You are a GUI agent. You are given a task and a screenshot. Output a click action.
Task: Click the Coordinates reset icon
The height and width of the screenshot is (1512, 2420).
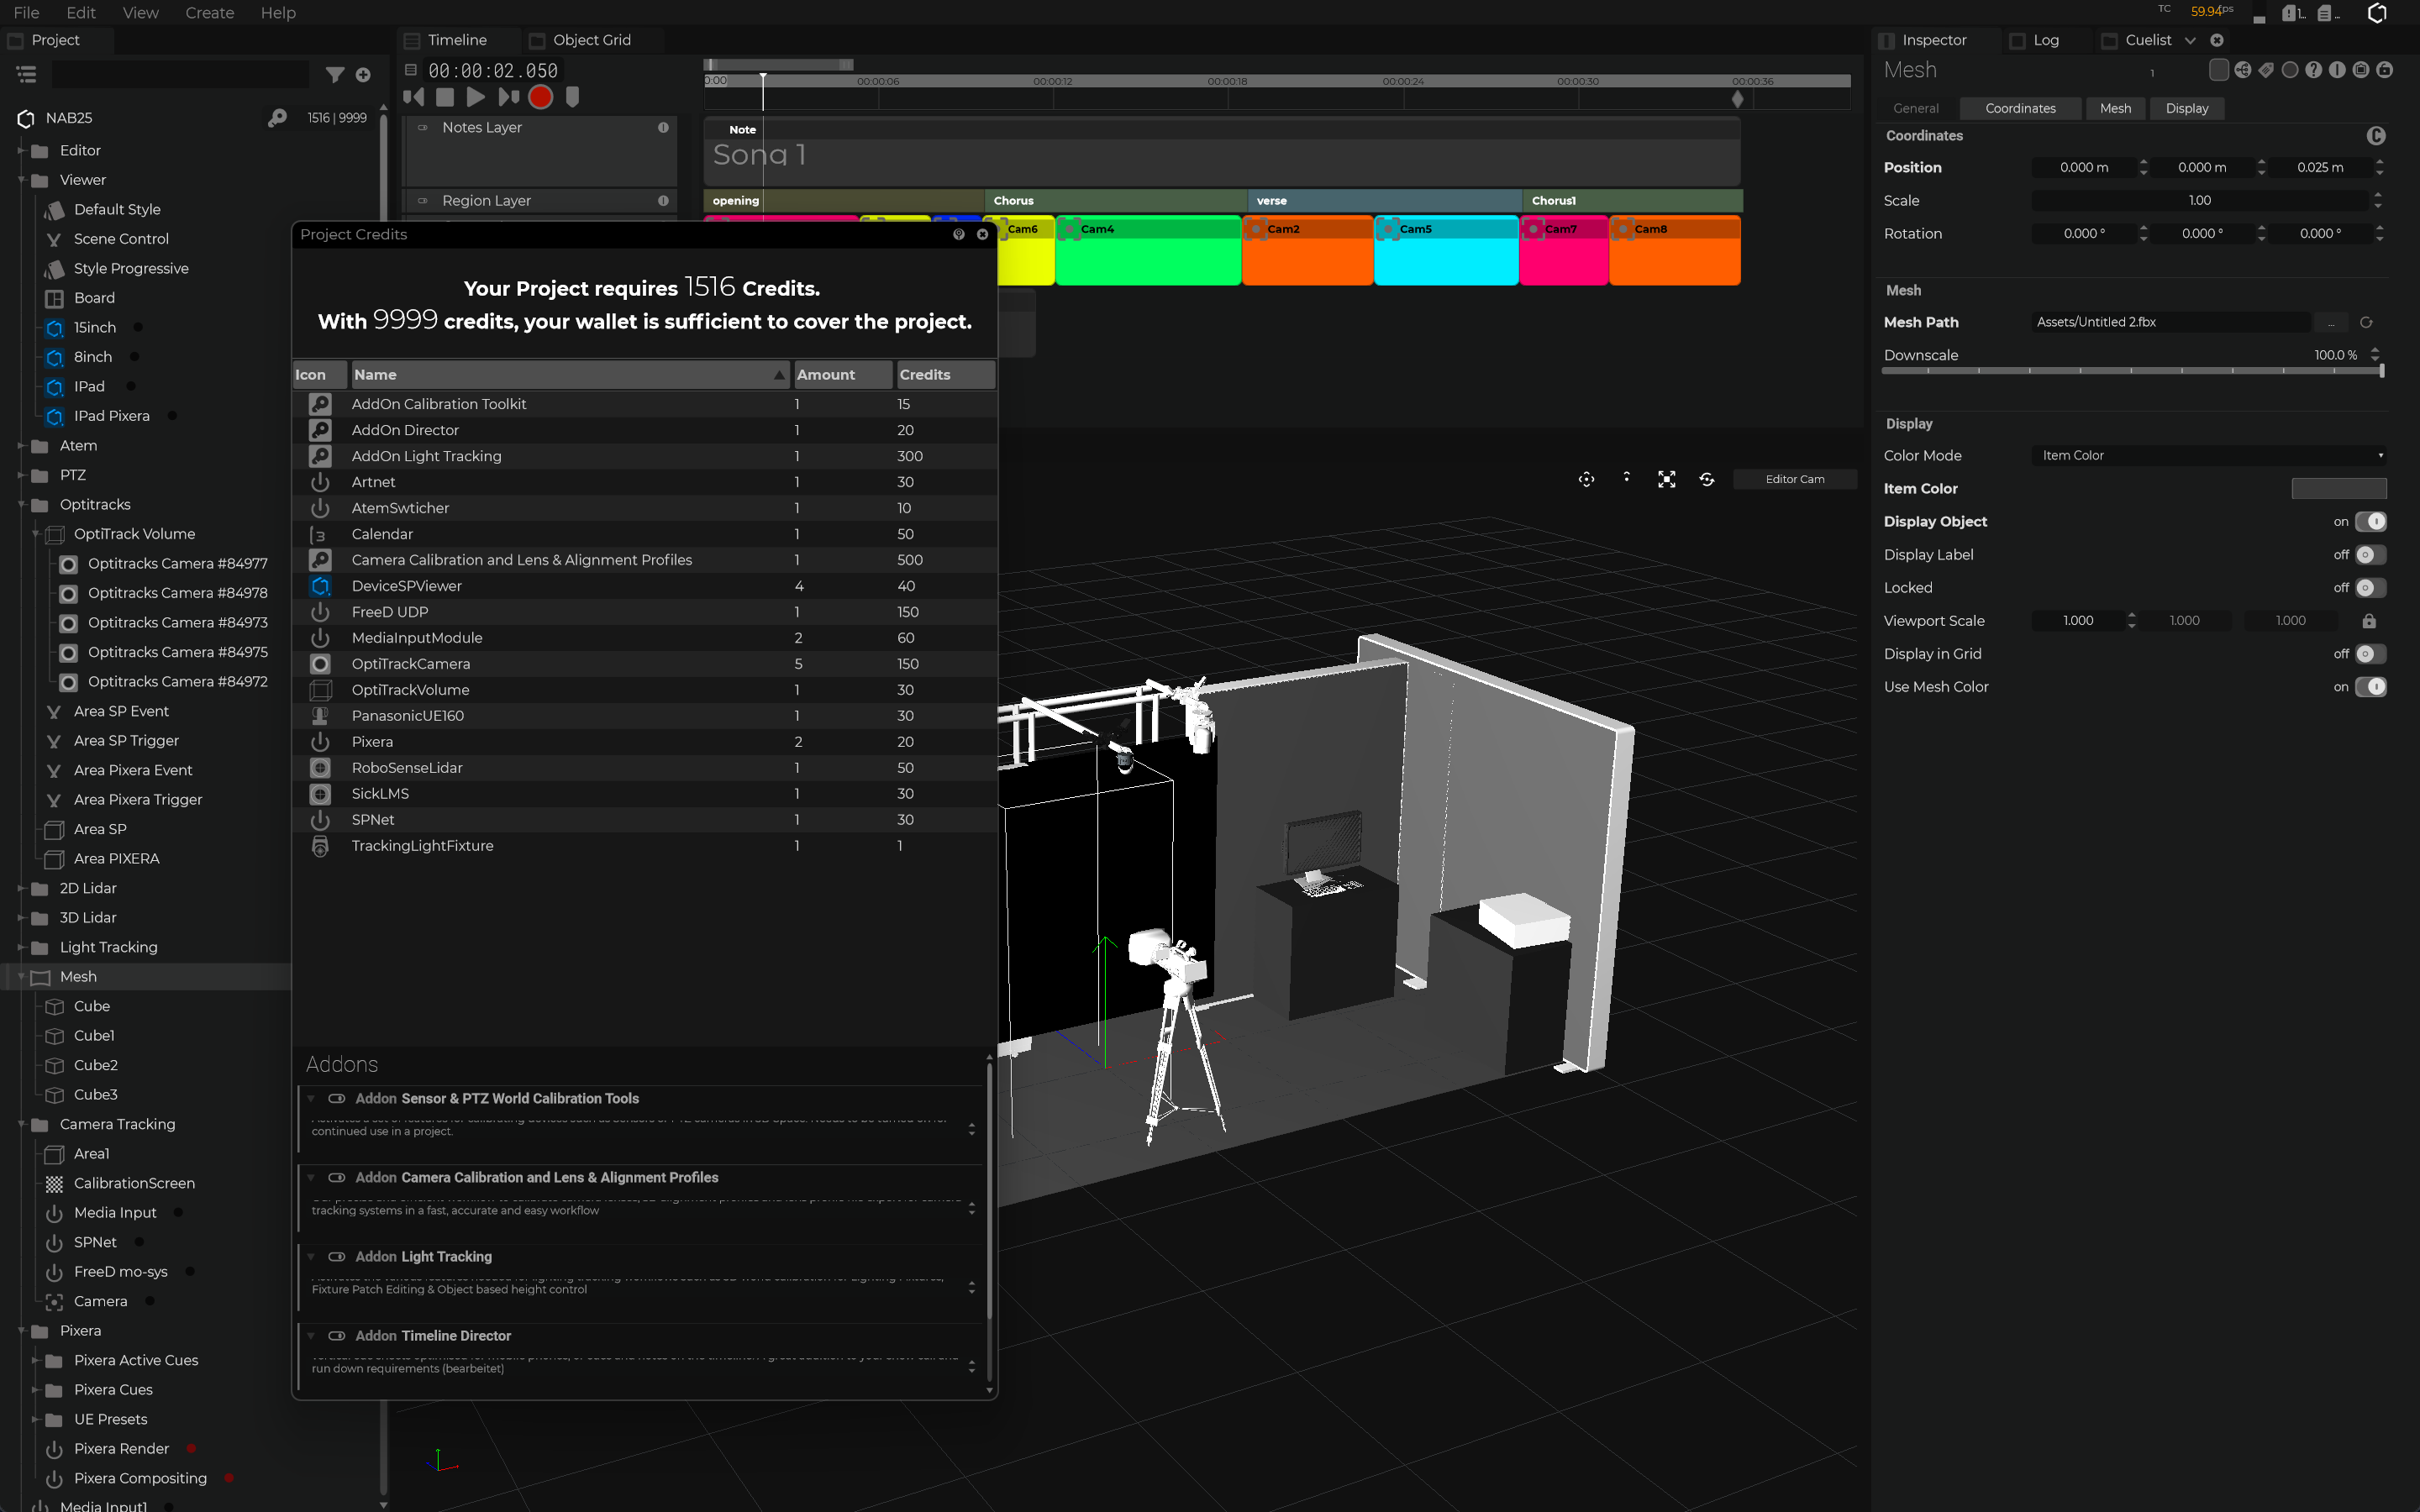(2376, 135)
